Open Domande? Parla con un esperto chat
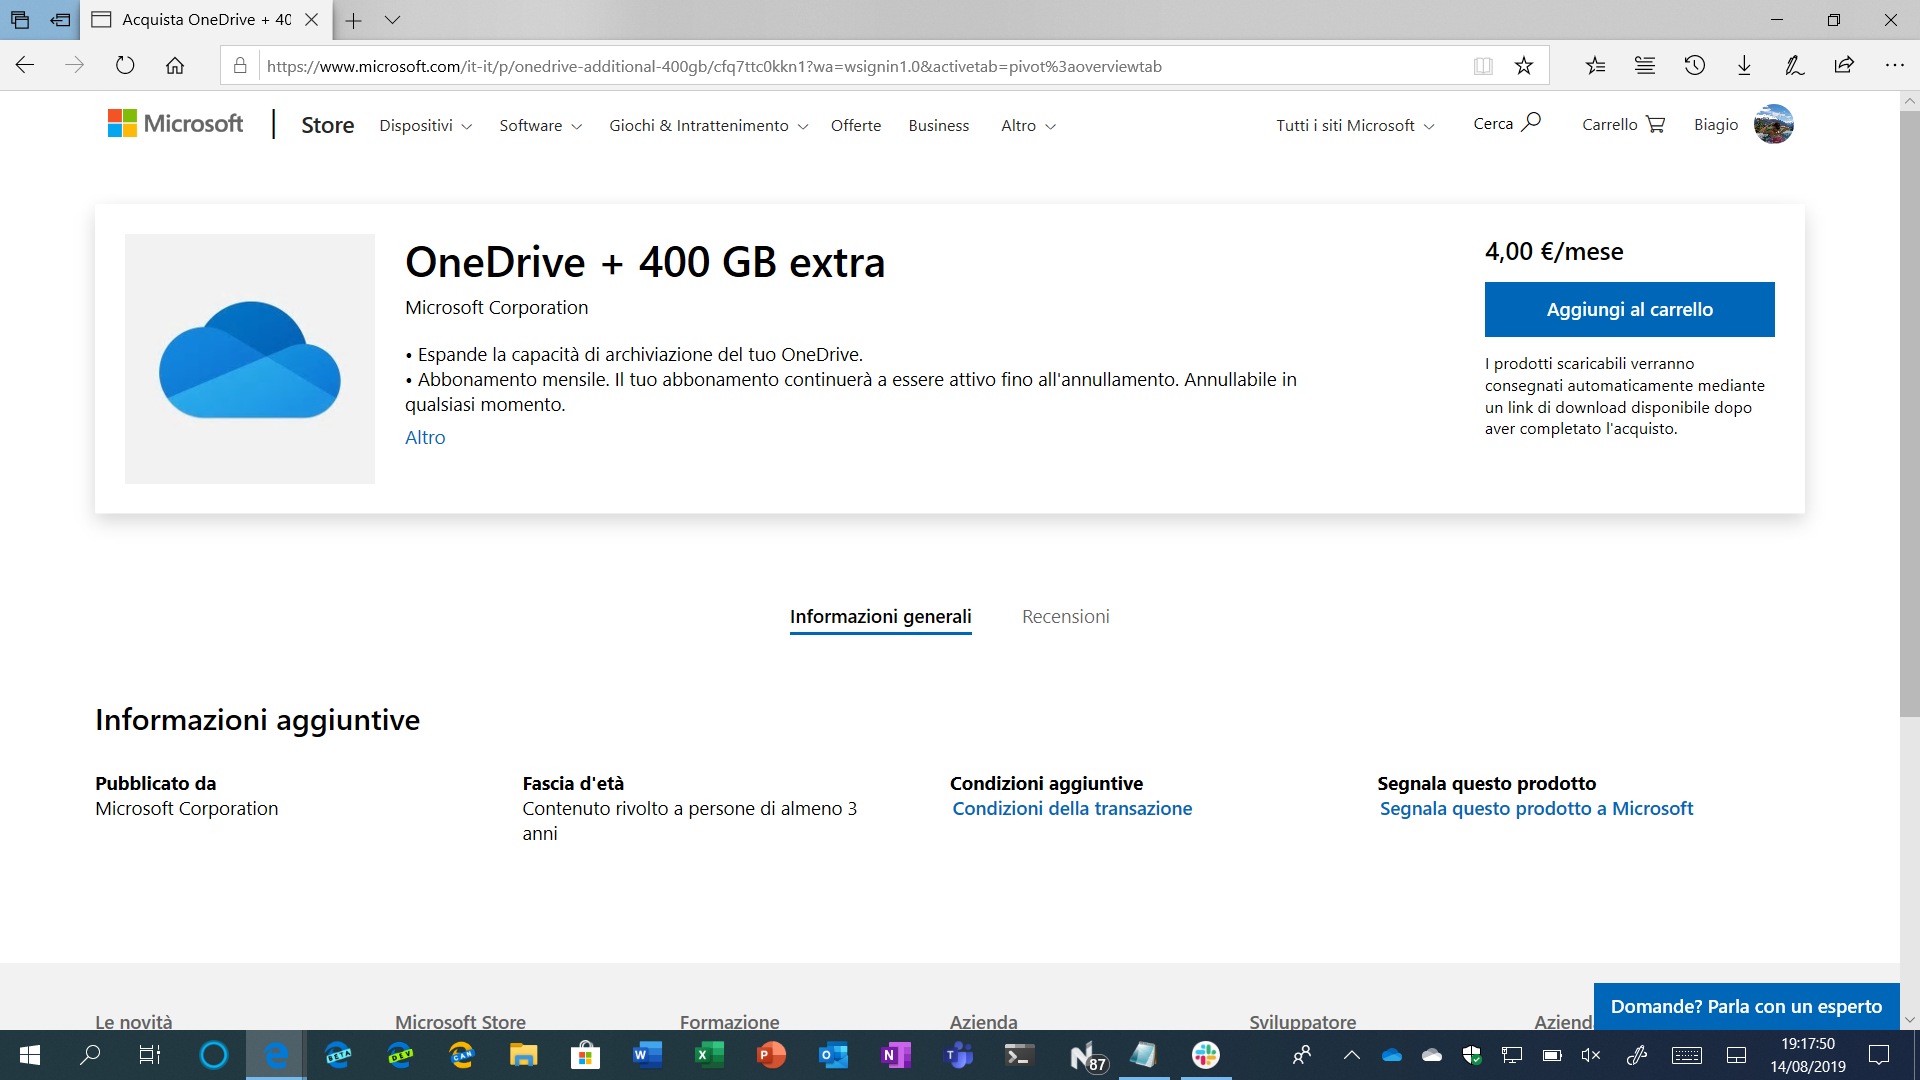Viewport: 1920px width, 1080px height. pyautogui.click(x=1746, y=1006)
